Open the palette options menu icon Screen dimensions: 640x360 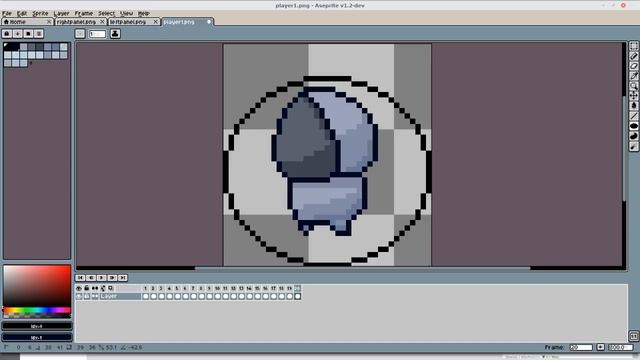(x=39, y=33)
